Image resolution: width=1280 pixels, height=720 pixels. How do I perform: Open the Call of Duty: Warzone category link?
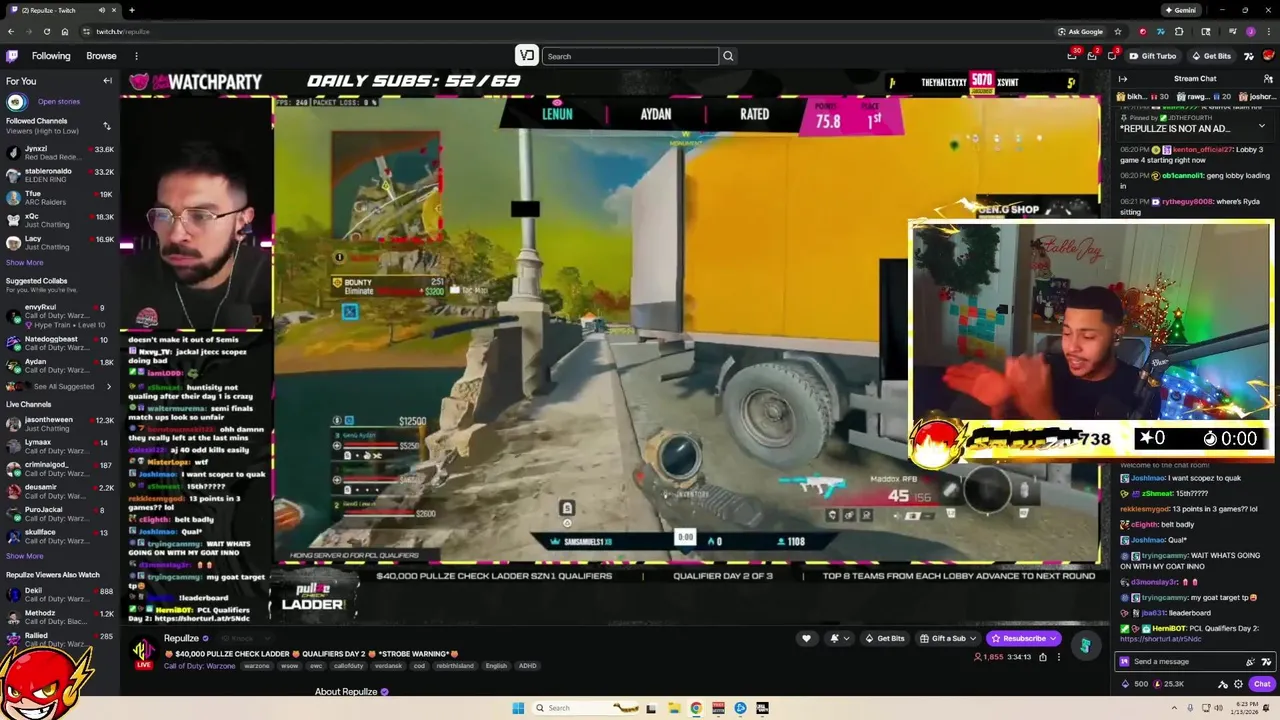pyautogui.click(x=201, y=665)
